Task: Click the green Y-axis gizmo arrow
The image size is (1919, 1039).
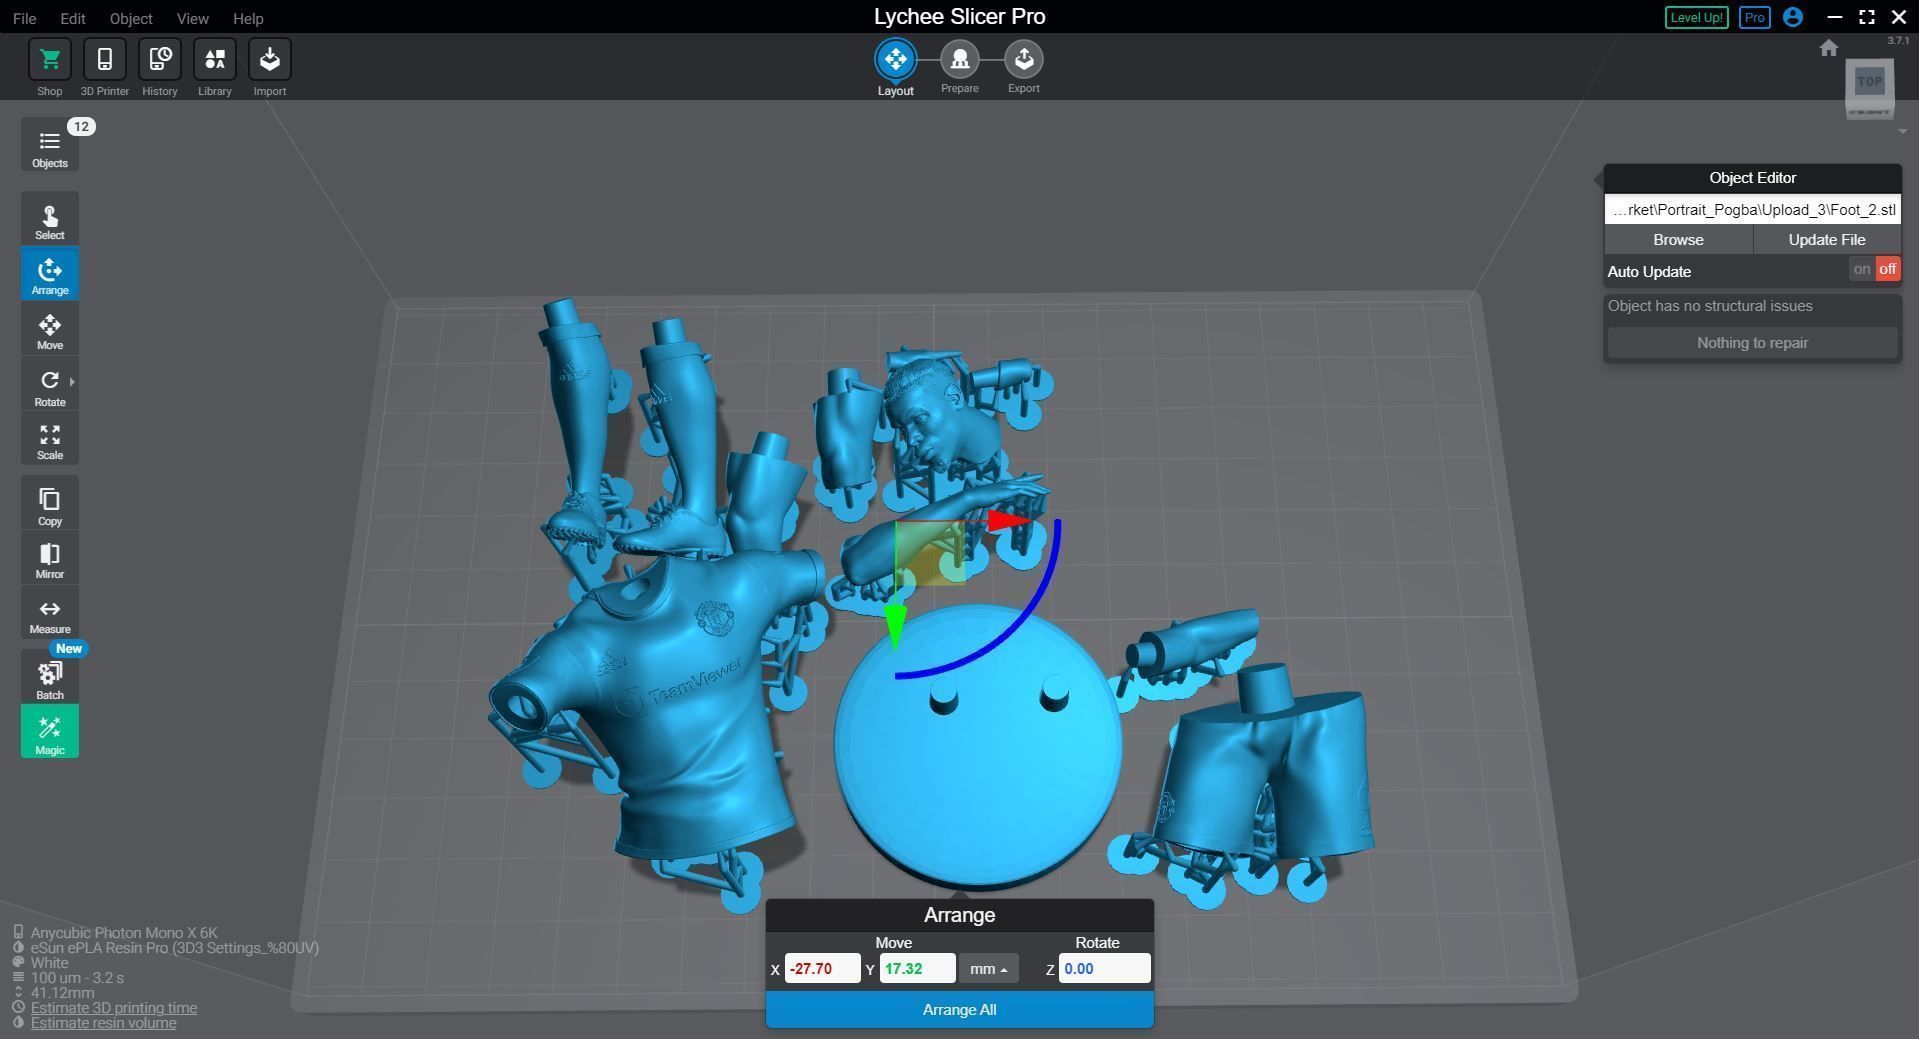Action: click(x=895, y=626)
